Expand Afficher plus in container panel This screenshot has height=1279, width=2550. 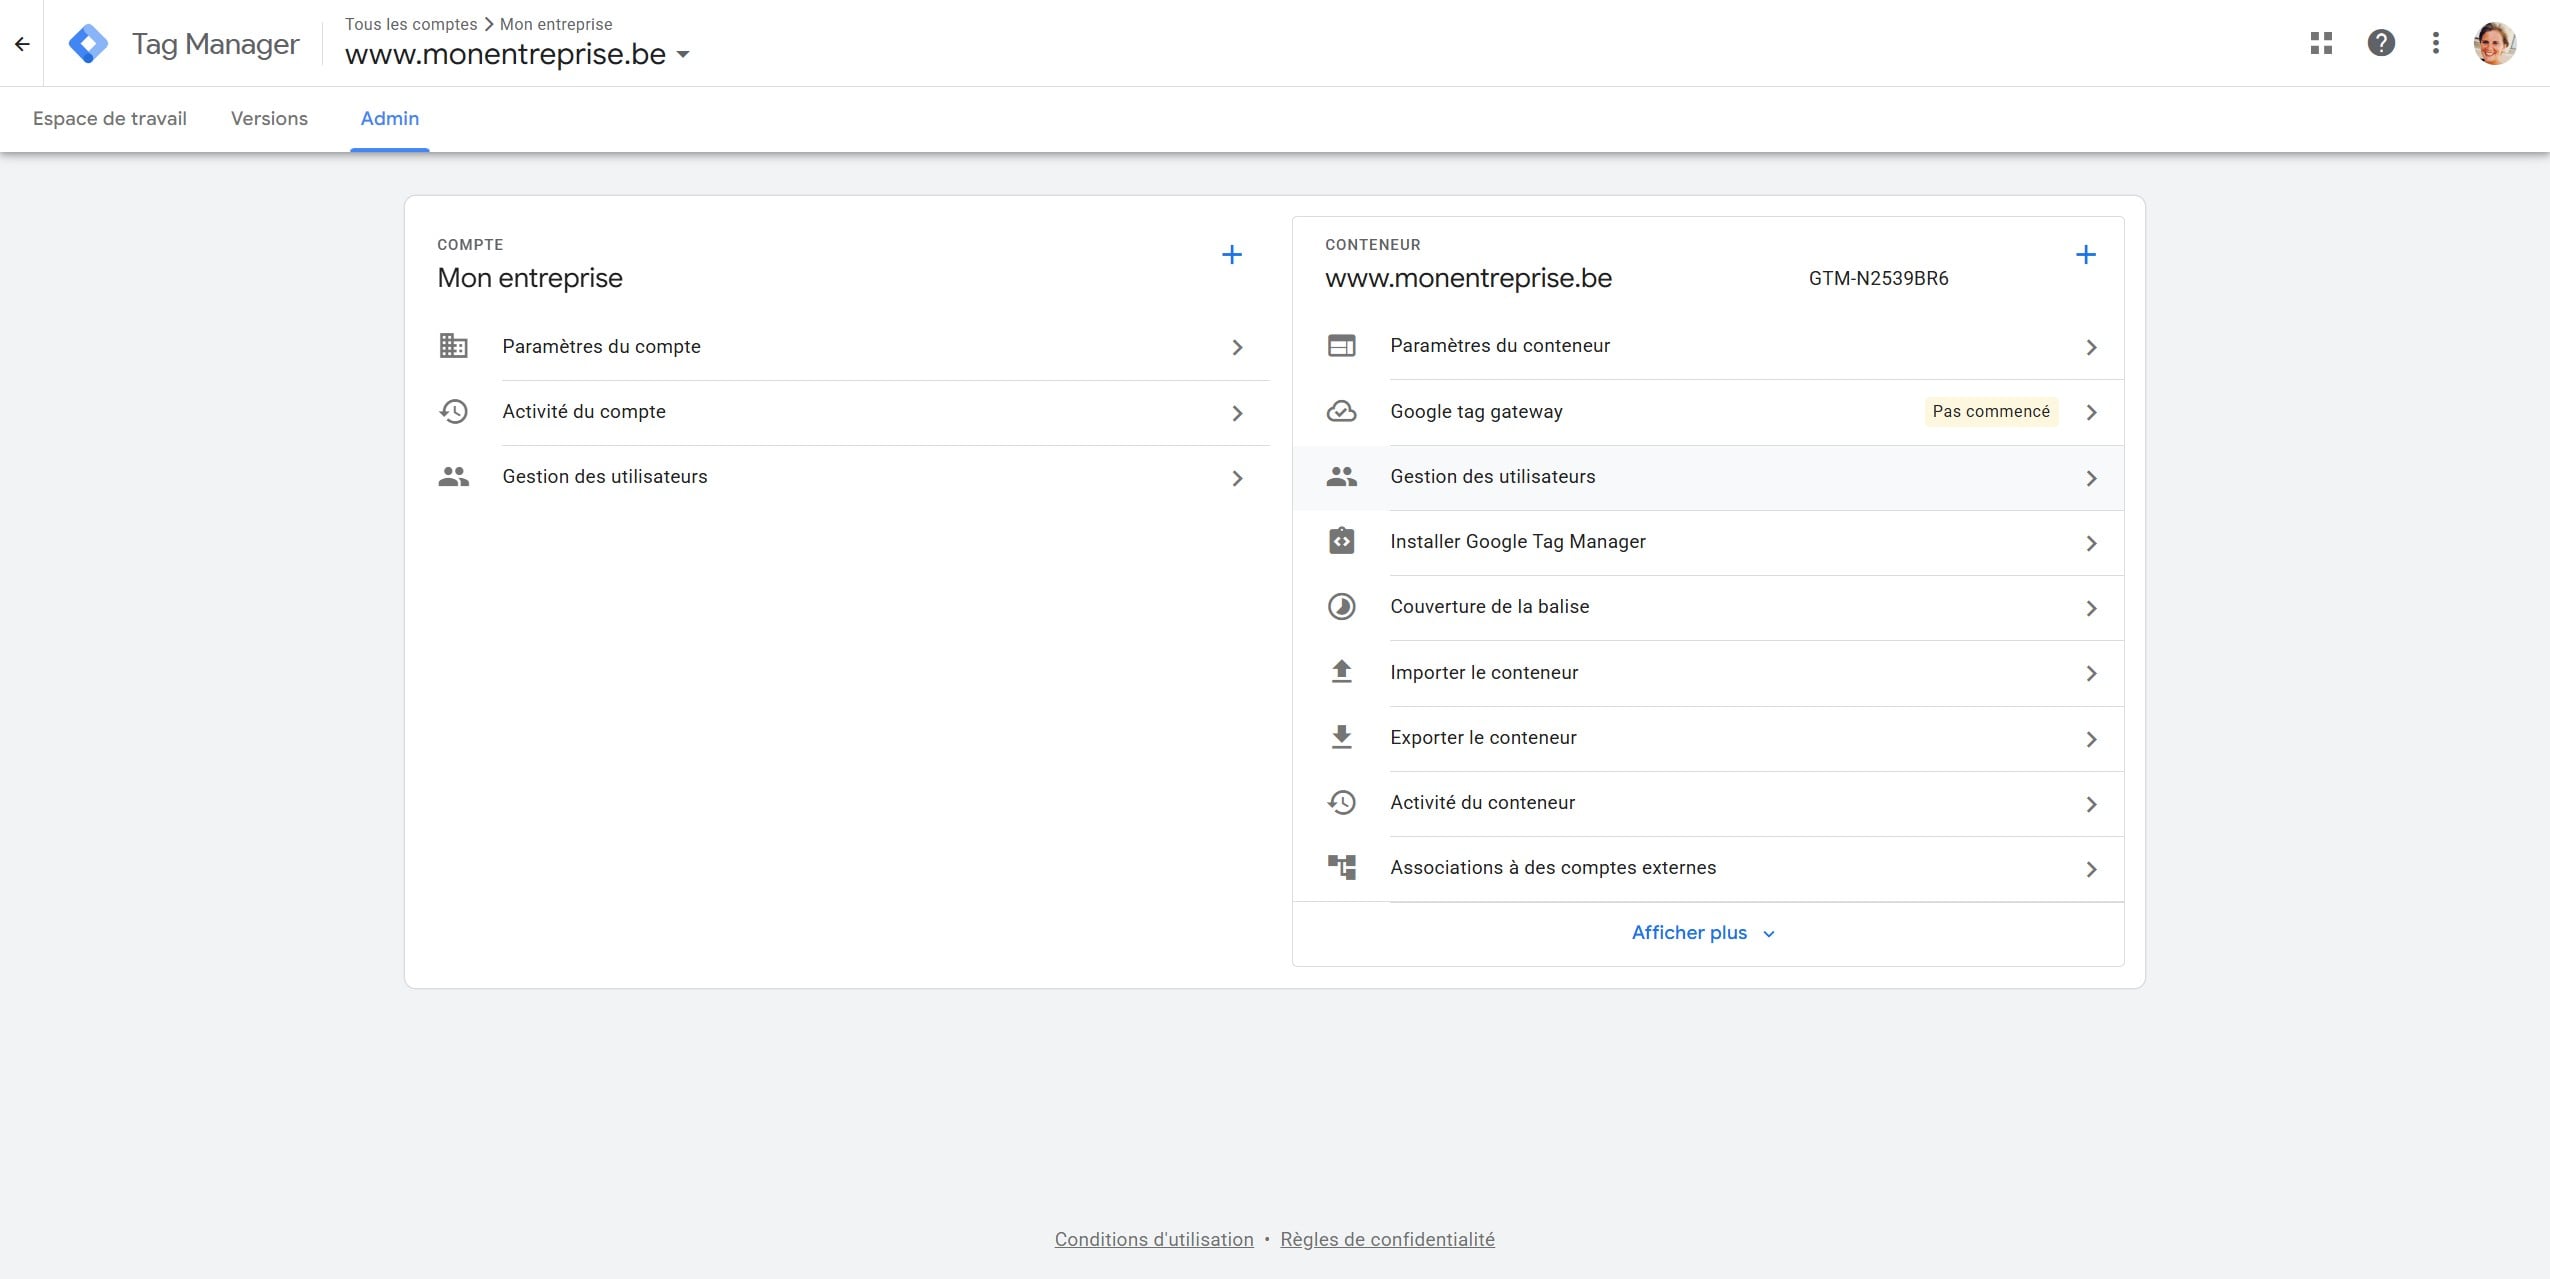(1702, 933)
